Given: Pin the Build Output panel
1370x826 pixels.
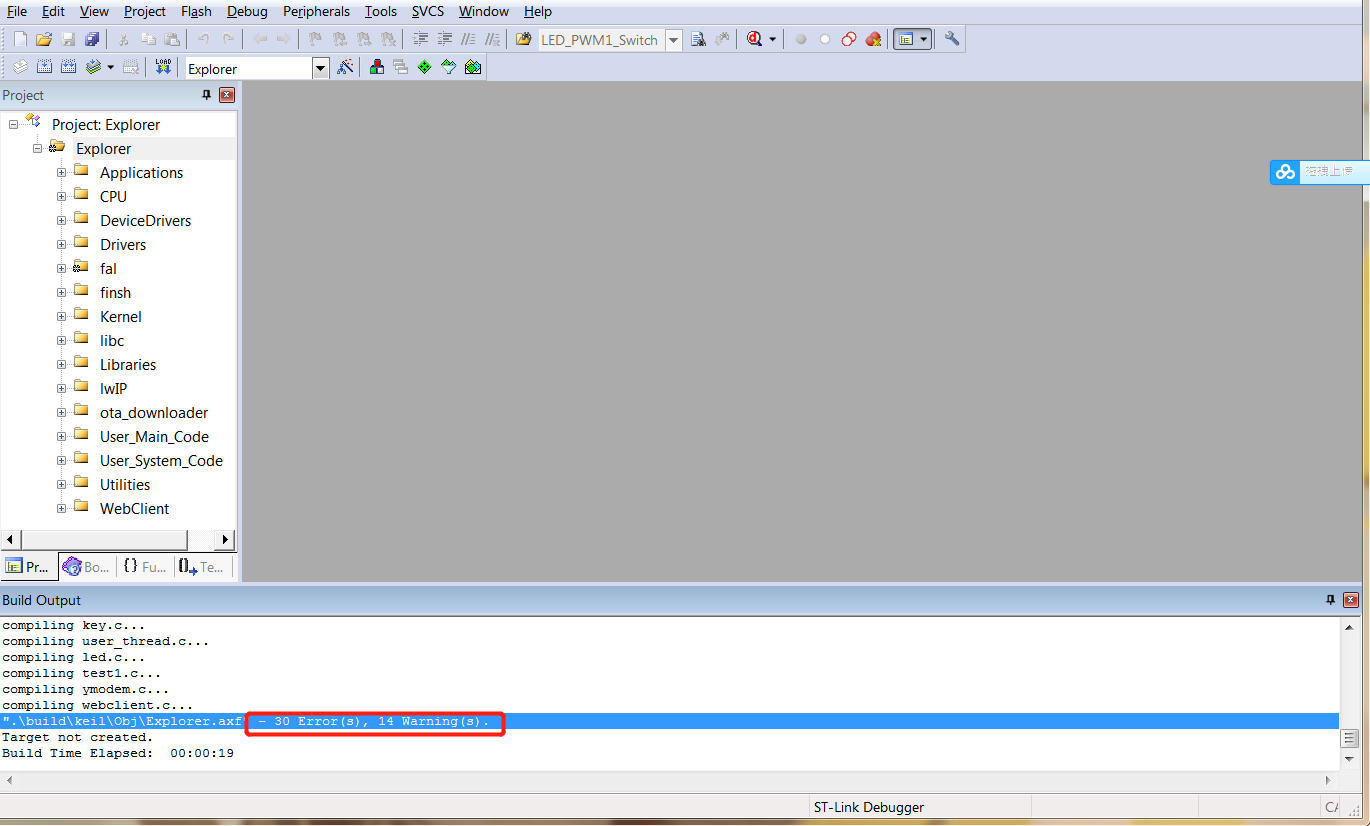Looking at the screenshot, I should point(1330,600).
